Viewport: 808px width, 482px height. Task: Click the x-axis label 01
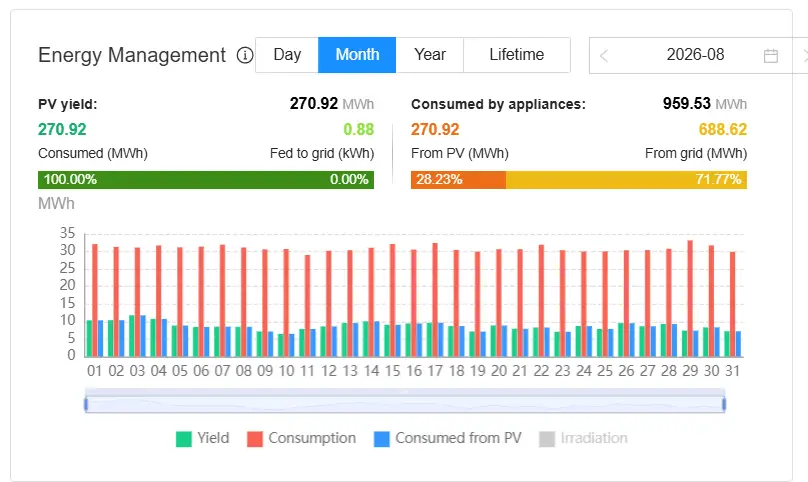[x=95, y=371]
